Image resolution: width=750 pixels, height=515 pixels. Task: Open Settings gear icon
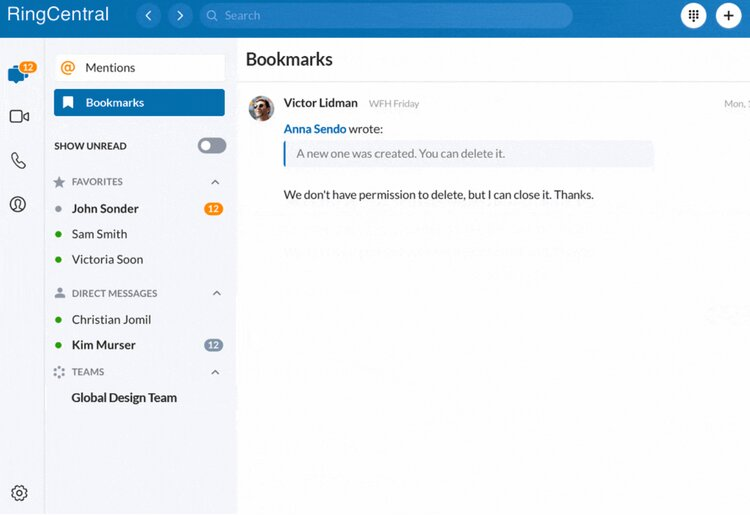[19, 493]
